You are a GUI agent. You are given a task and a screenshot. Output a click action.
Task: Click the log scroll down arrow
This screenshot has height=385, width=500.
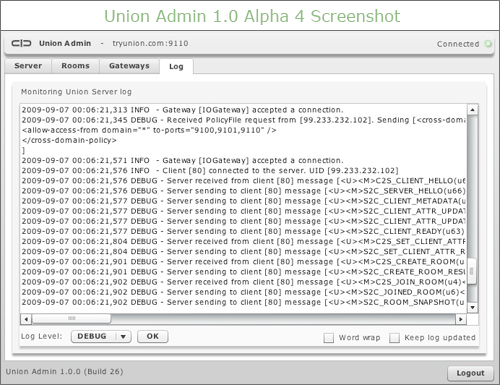(x=472, y=307)
